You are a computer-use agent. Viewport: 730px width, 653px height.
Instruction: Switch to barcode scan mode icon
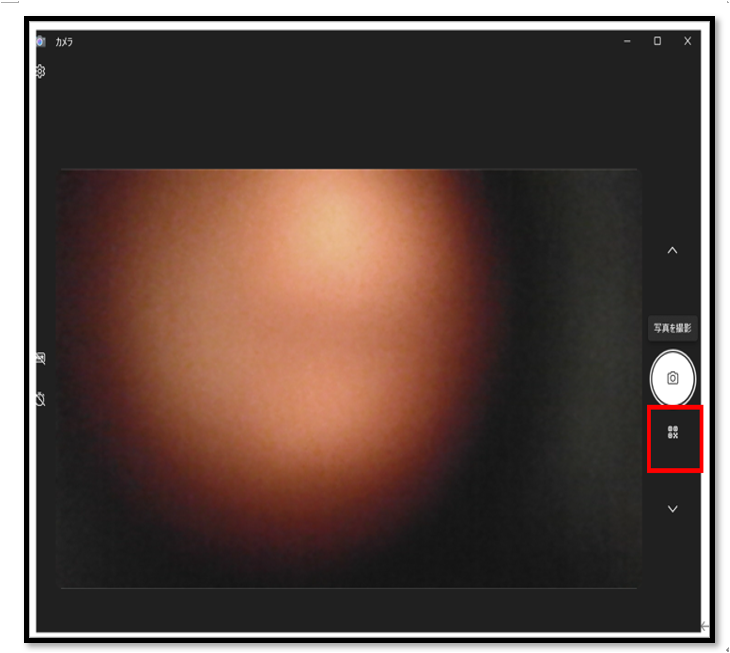(x=673, y=432)
